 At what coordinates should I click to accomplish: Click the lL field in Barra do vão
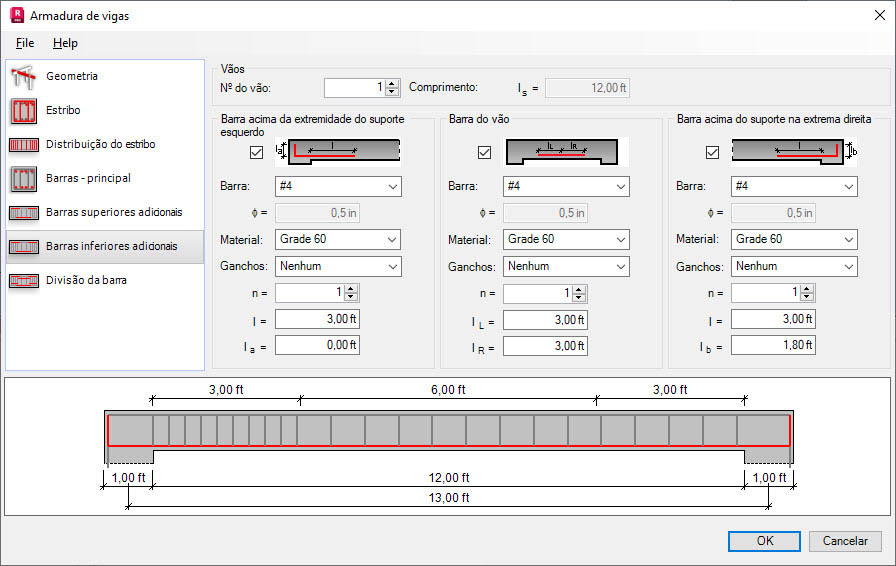click(x=545, y=320)
